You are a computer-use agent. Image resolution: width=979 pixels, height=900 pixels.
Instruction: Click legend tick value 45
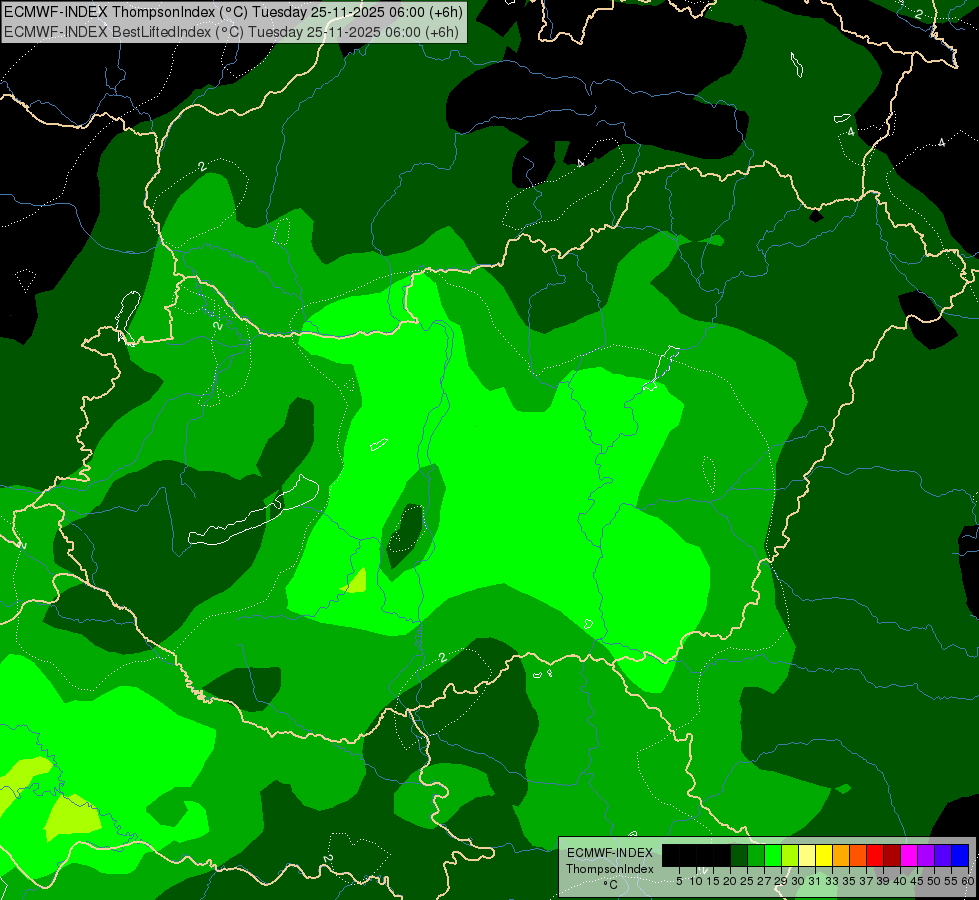pyautogui.click(x=917, y=881)
